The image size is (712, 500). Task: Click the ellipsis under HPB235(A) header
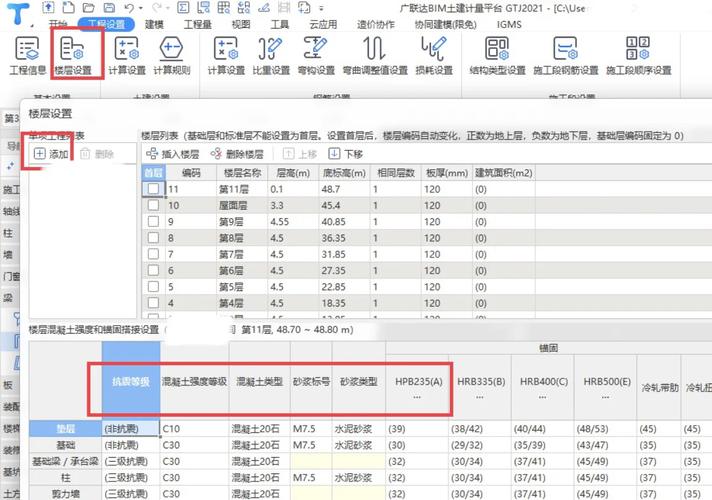pyautogui.click(x=417, y=397)
